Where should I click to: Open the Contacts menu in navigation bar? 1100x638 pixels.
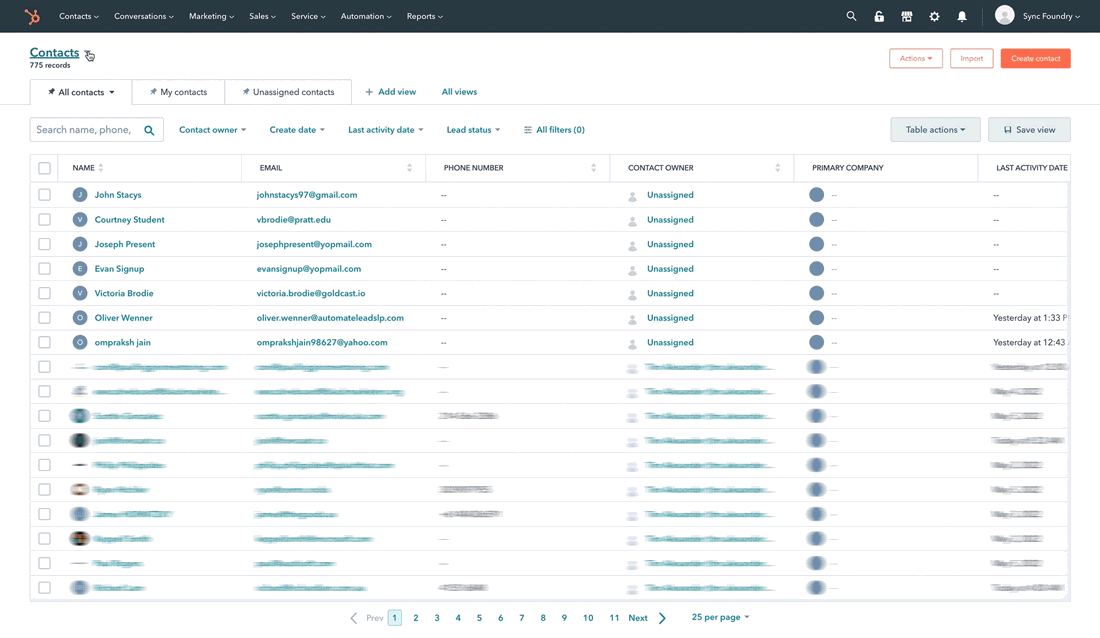79,16
